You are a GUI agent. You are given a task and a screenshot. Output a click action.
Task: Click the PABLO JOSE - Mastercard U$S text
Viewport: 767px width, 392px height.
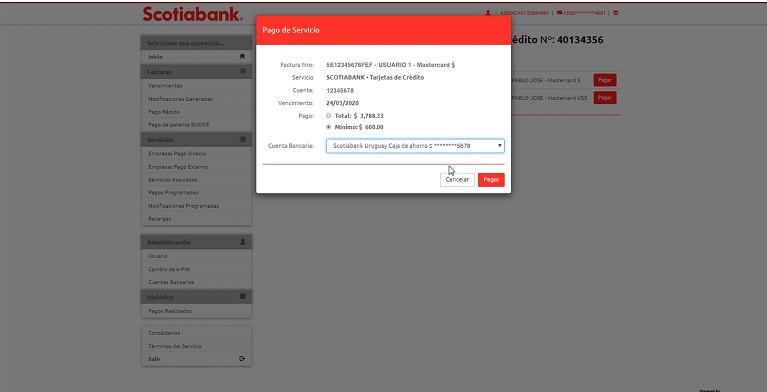coord(549,97)
